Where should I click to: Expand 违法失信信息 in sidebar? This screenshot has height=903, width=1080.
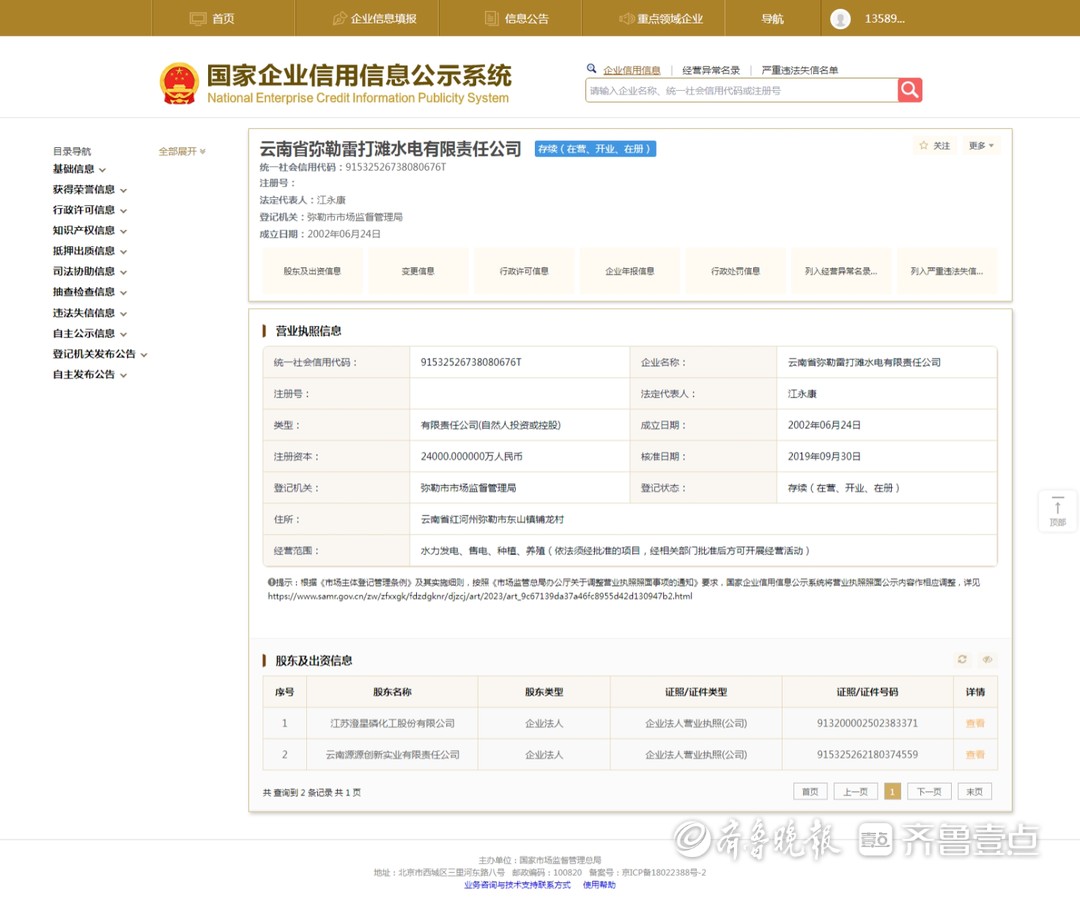click(x=90, y=313)
